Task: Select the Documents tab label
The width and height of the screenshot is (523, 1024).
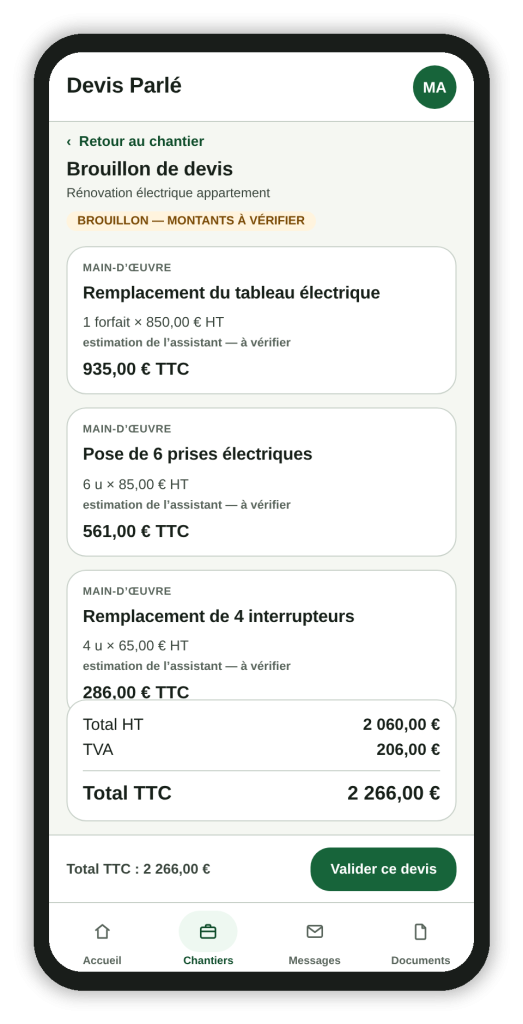Action: coord(420,960)
